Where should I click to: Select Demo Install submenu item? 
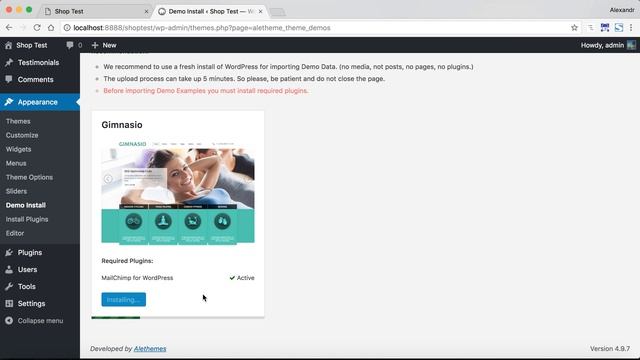pyautogui.click(x=26, y=205)
